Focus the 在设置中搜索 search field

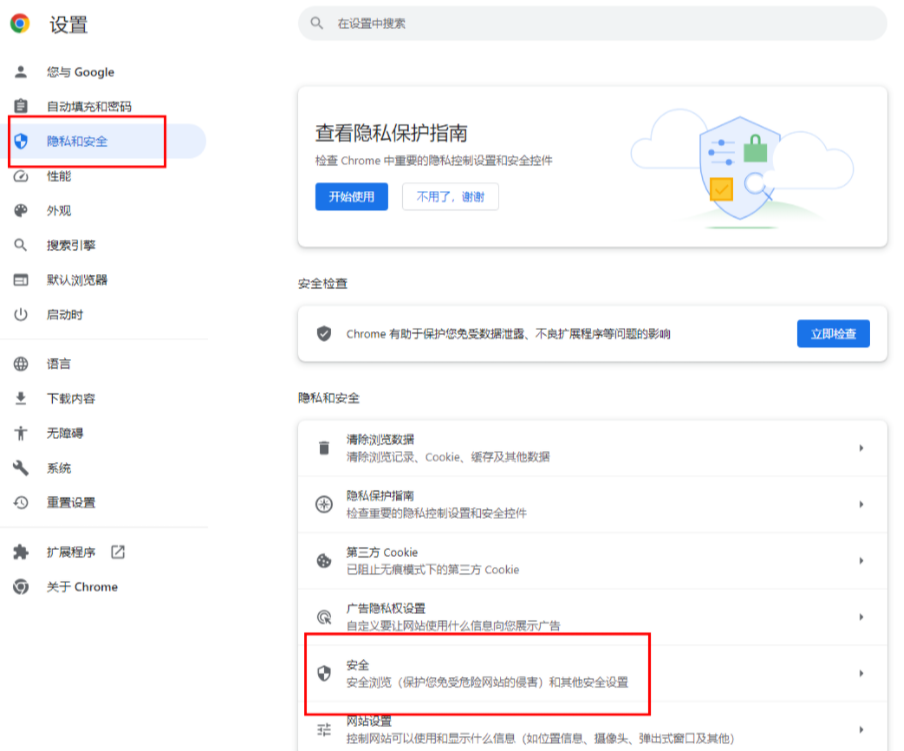(x=592, y=23)
